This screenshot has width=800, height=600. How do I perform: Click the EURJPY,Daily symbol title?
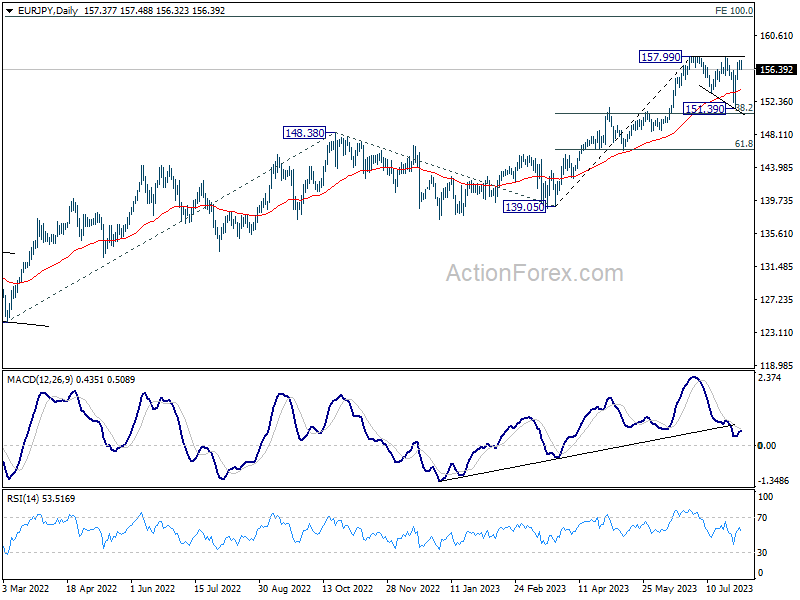pyautogui.click(x=48, y=11)
